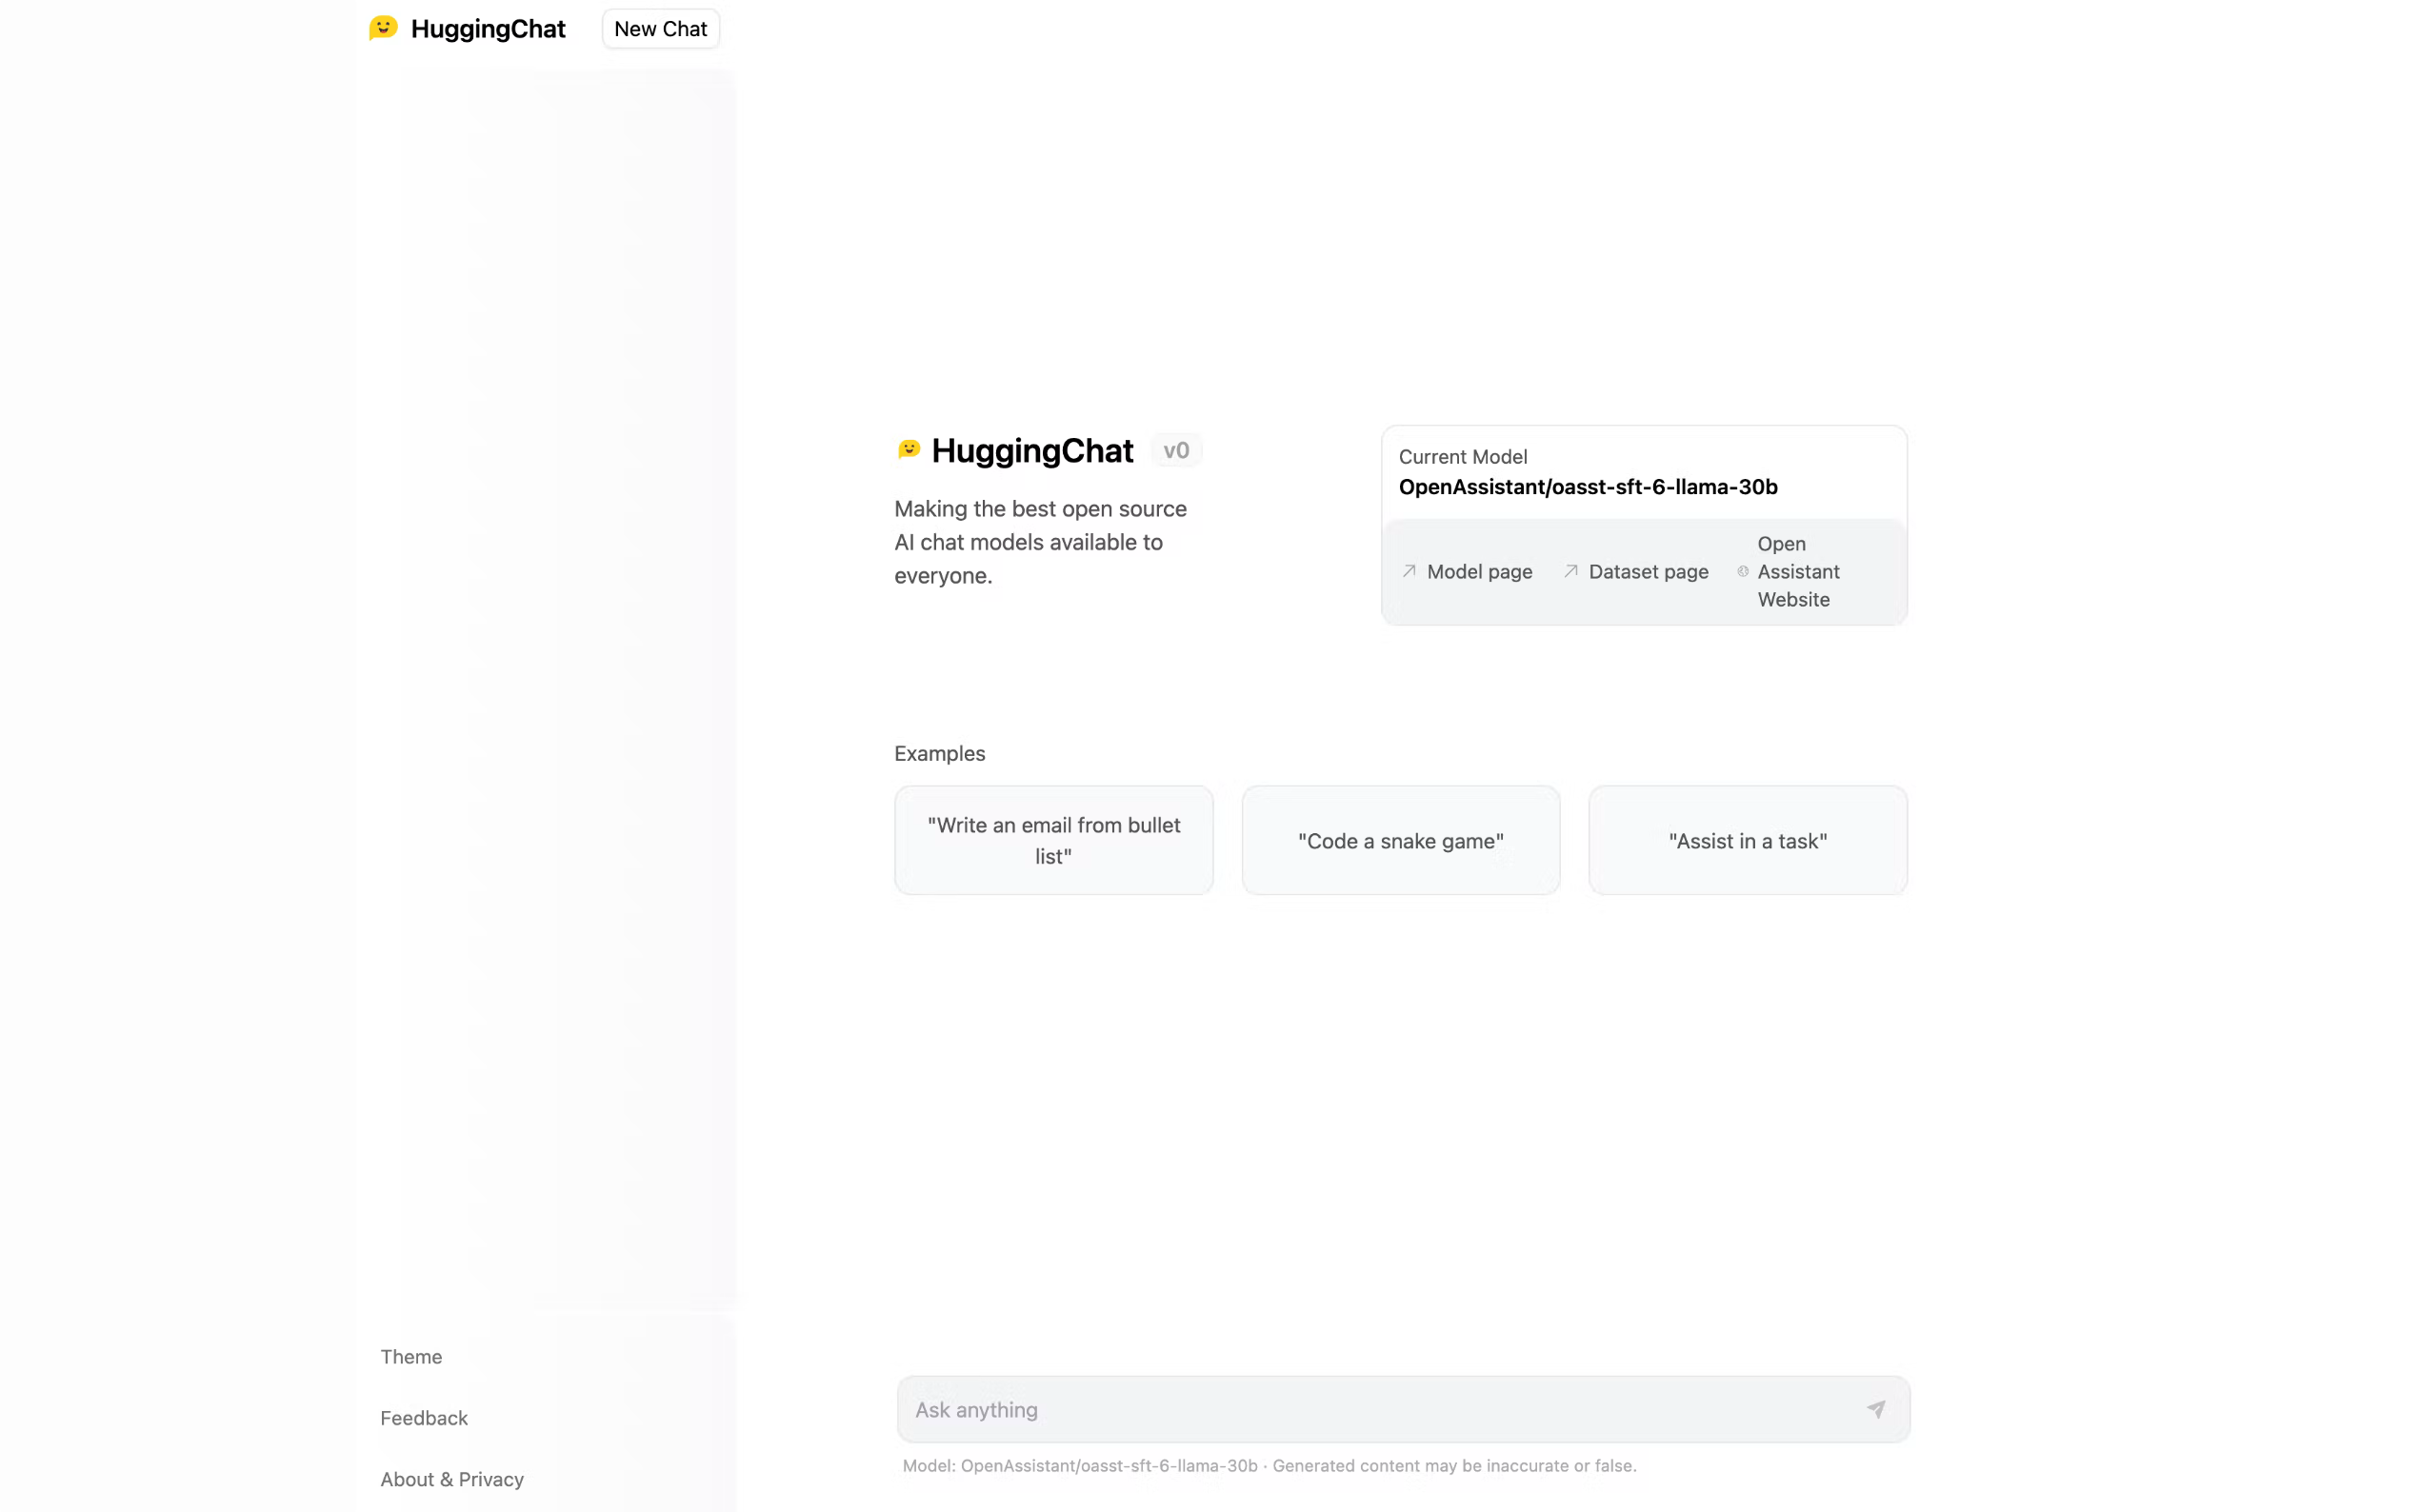Click the HuggingChat title in top bar
2419x1512 pixels.
coord(488,29)
